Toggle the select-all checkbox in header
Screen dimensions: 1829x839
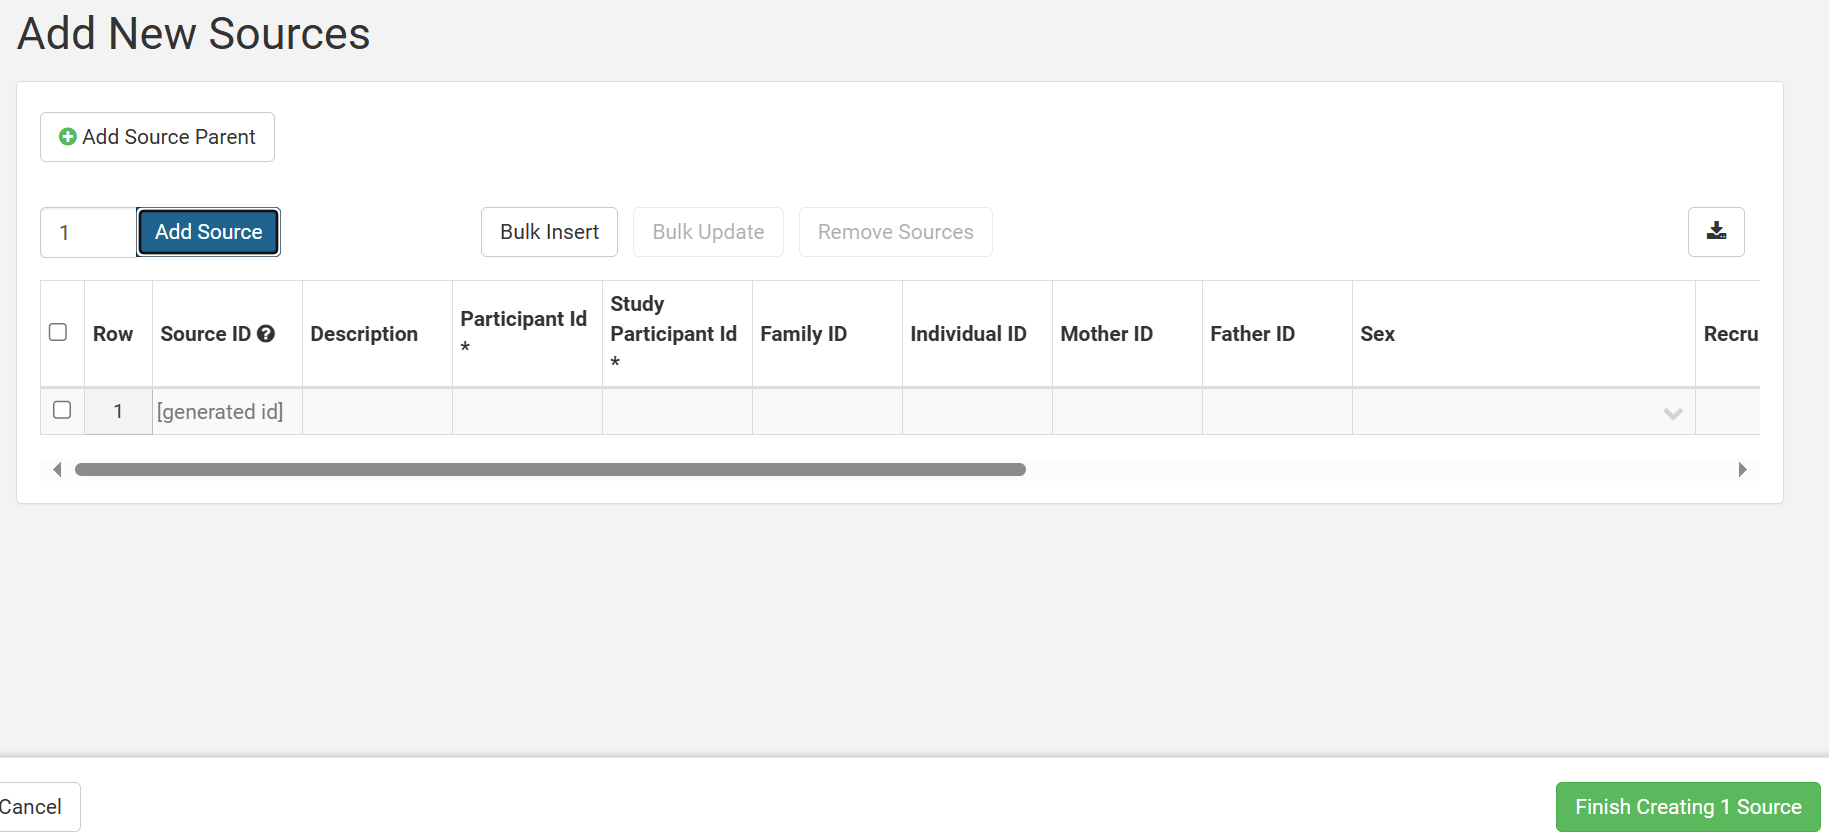pos(58,332)
